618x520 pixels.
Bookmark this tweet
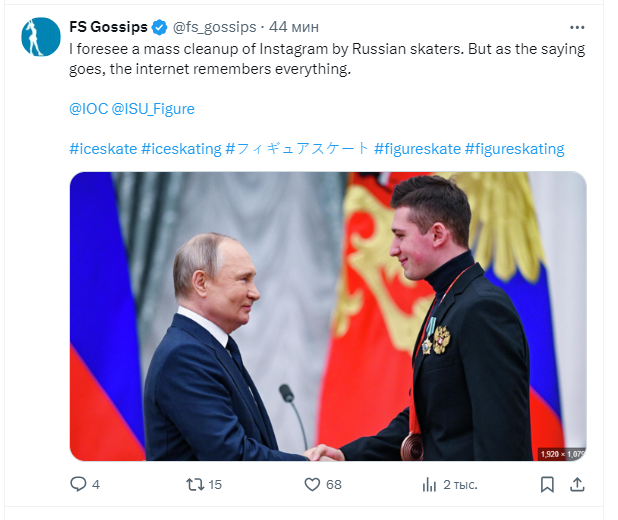coord(547,485)
